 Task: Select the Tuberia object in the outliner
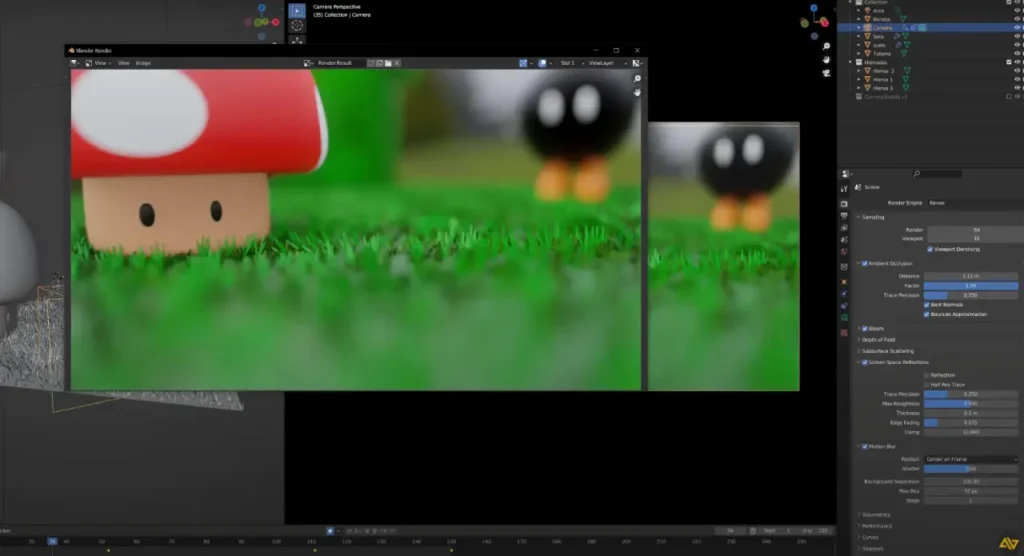882,54
